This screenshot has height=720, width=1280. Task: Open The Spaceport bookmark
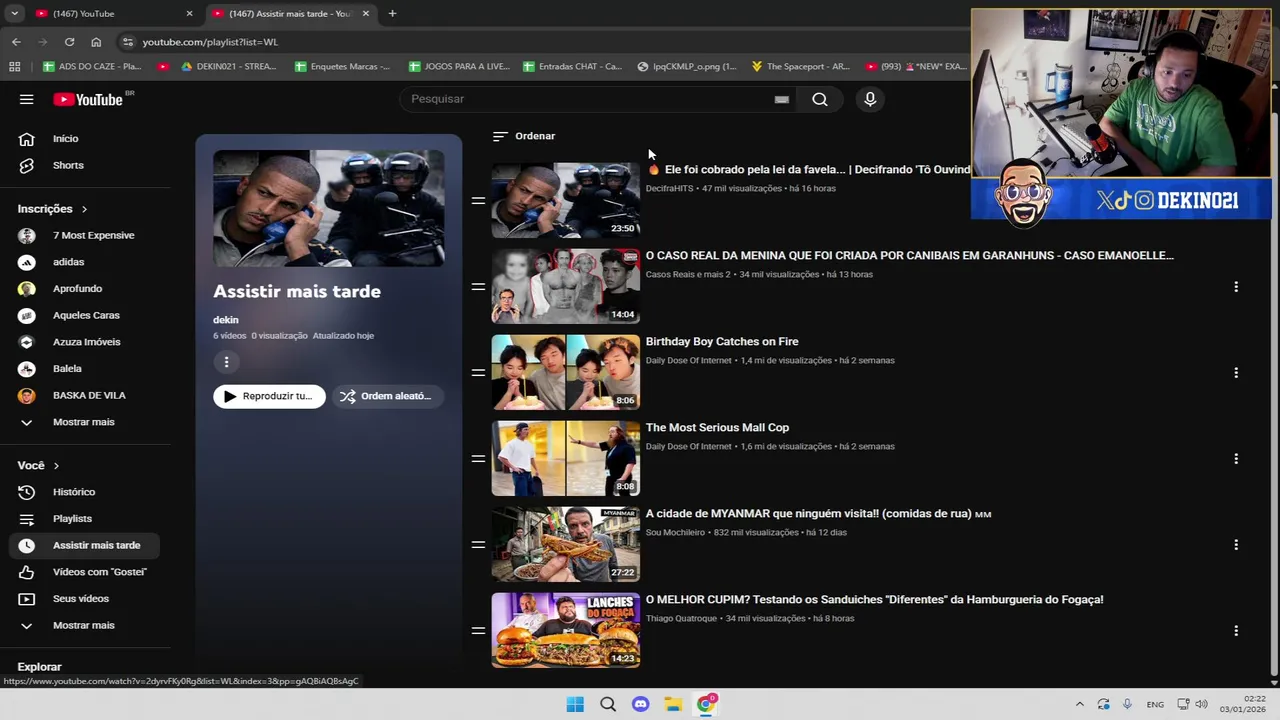point(800,67)
